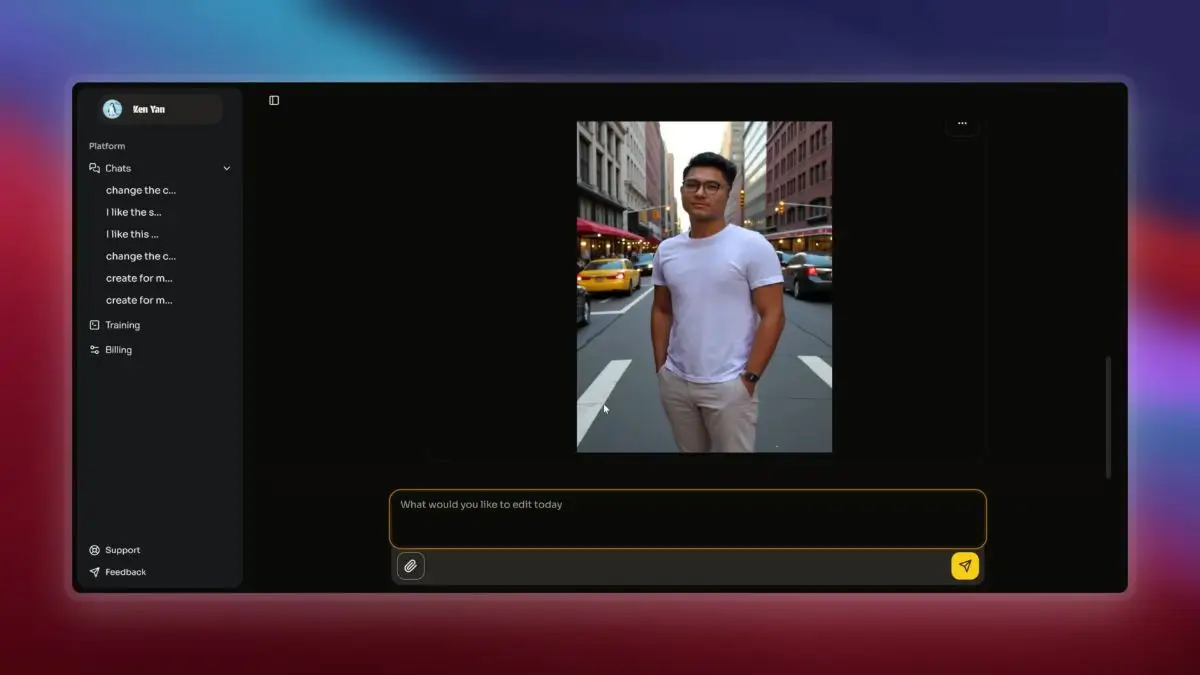Open the second "change the c..." chat
This screenshot has height=675, width=1200.
(140, 256)
